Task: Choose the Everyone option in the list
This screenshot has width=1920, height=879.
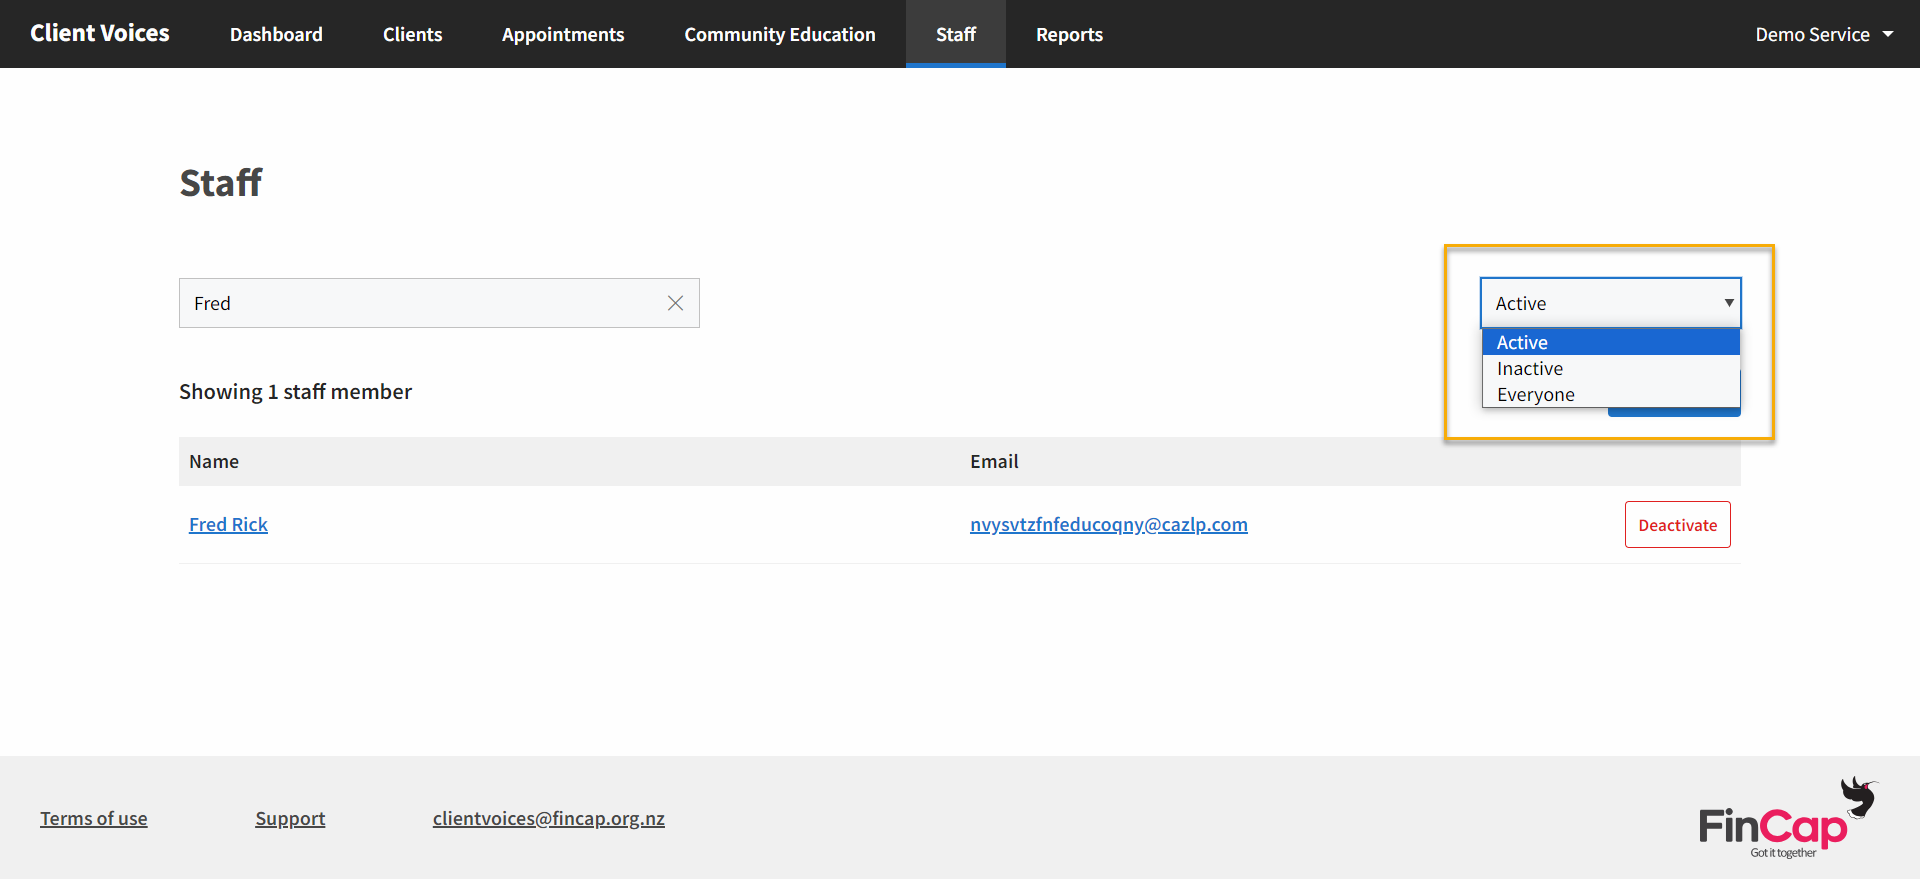Action: [x=1610, y=394]
